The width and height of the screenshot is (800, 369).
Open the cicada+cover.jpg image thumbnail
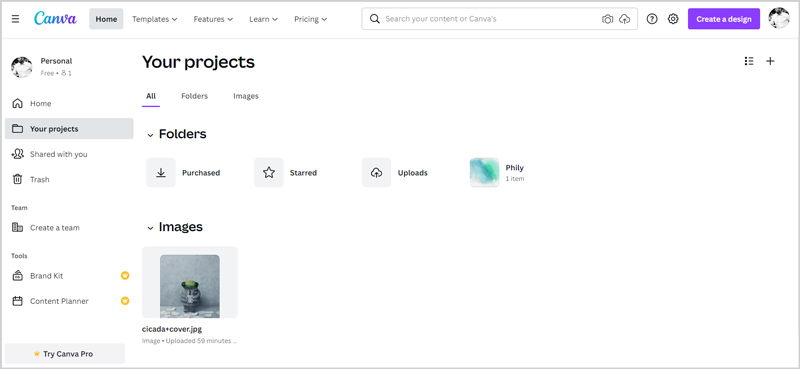pos(190,282)
